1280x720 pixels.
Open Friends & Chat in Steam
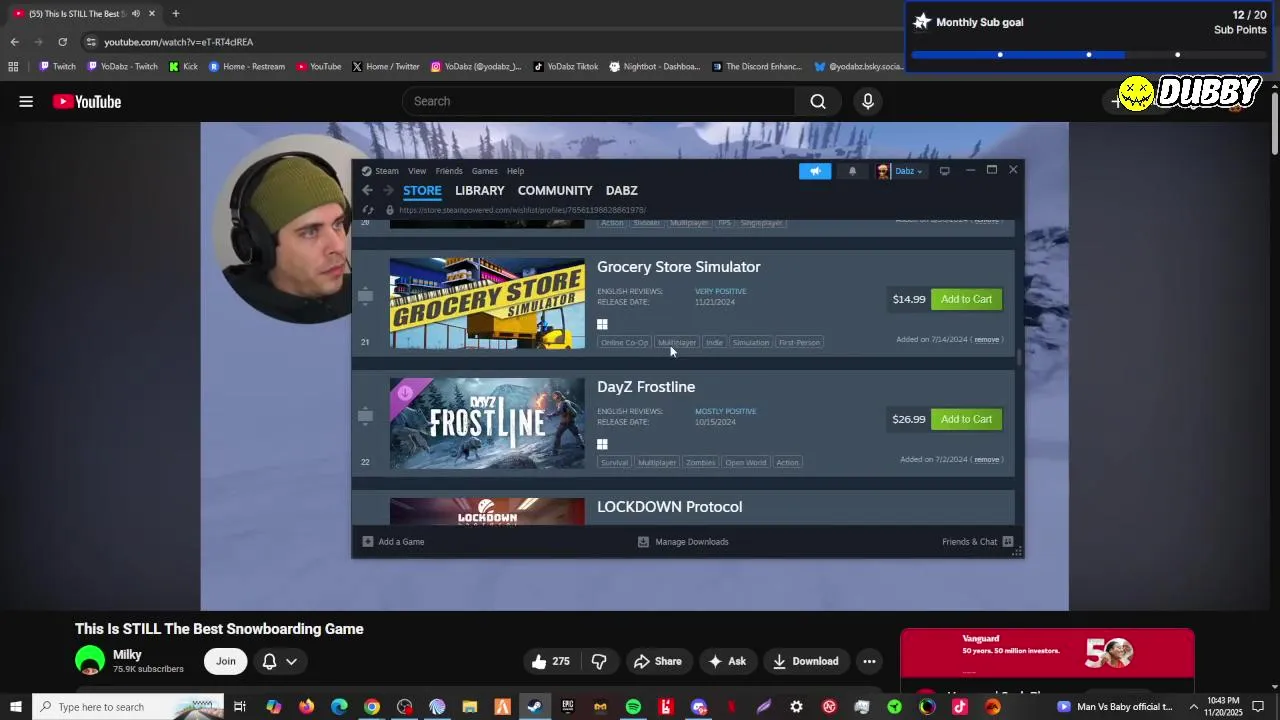click(978, 542)
